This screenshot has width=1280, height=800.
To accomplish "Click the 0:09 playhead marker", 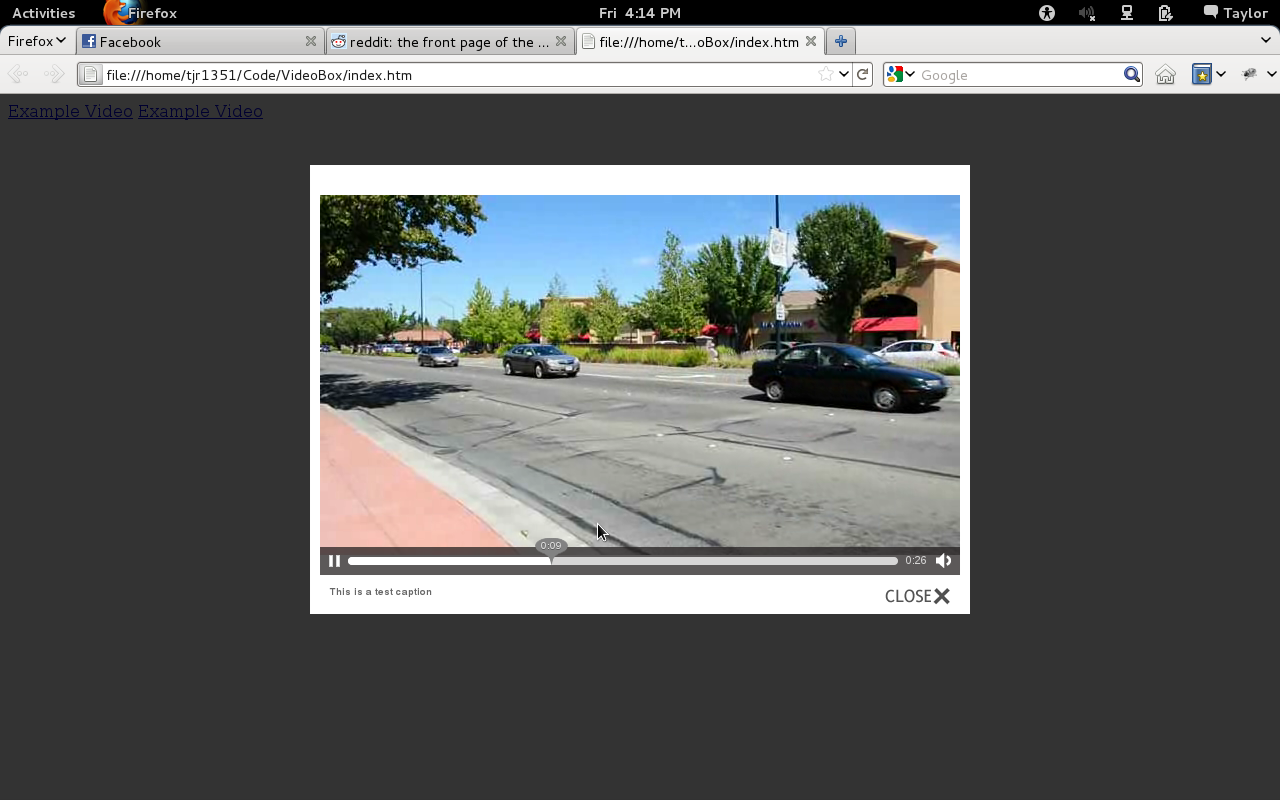I will [x=551, y=546].
